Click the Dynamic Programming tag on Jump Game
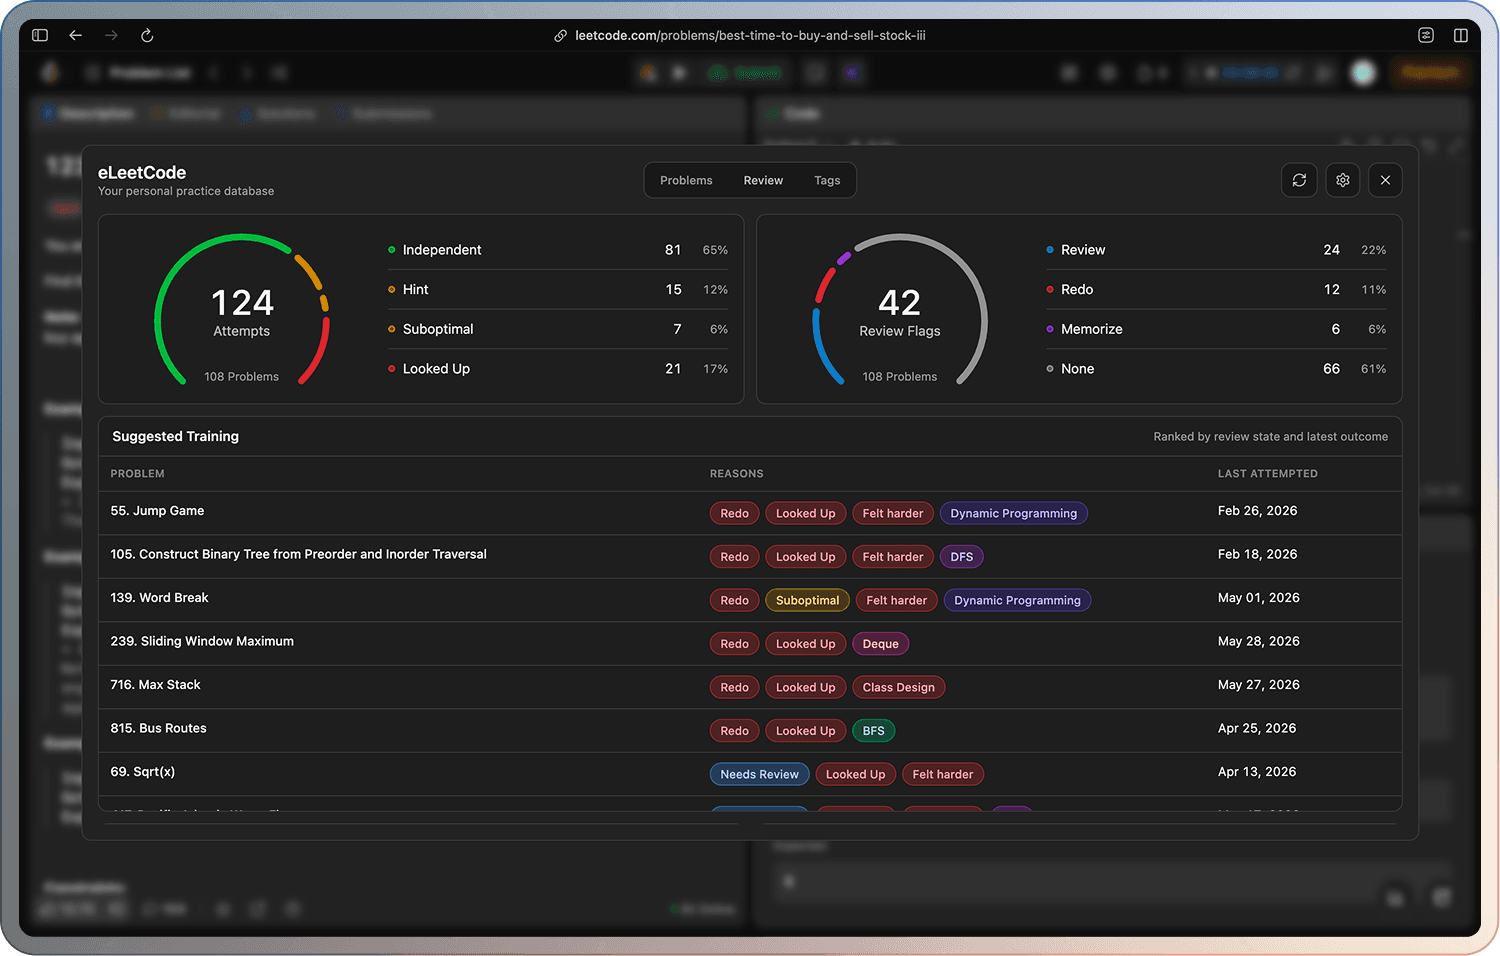Viewport: 1500px width, 956px height. click(x=1013, y=513)
